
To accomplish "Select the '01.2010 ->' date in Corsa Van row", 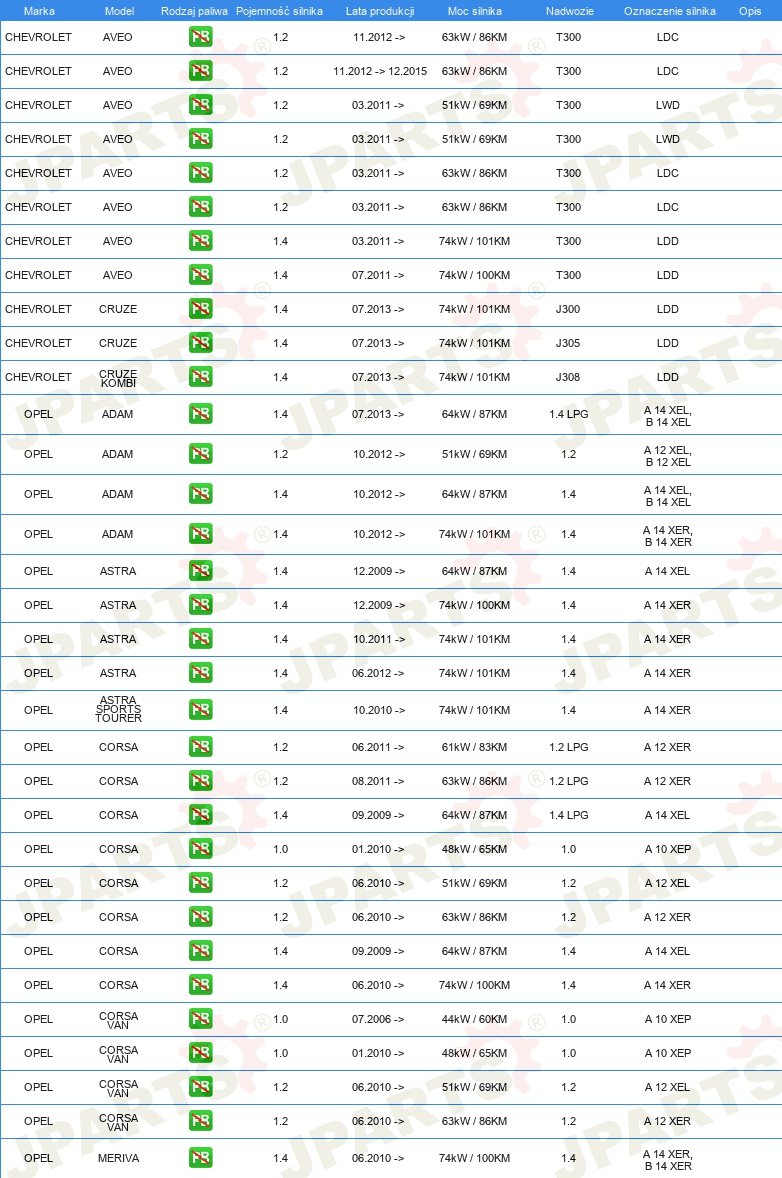I will 379,1053.
